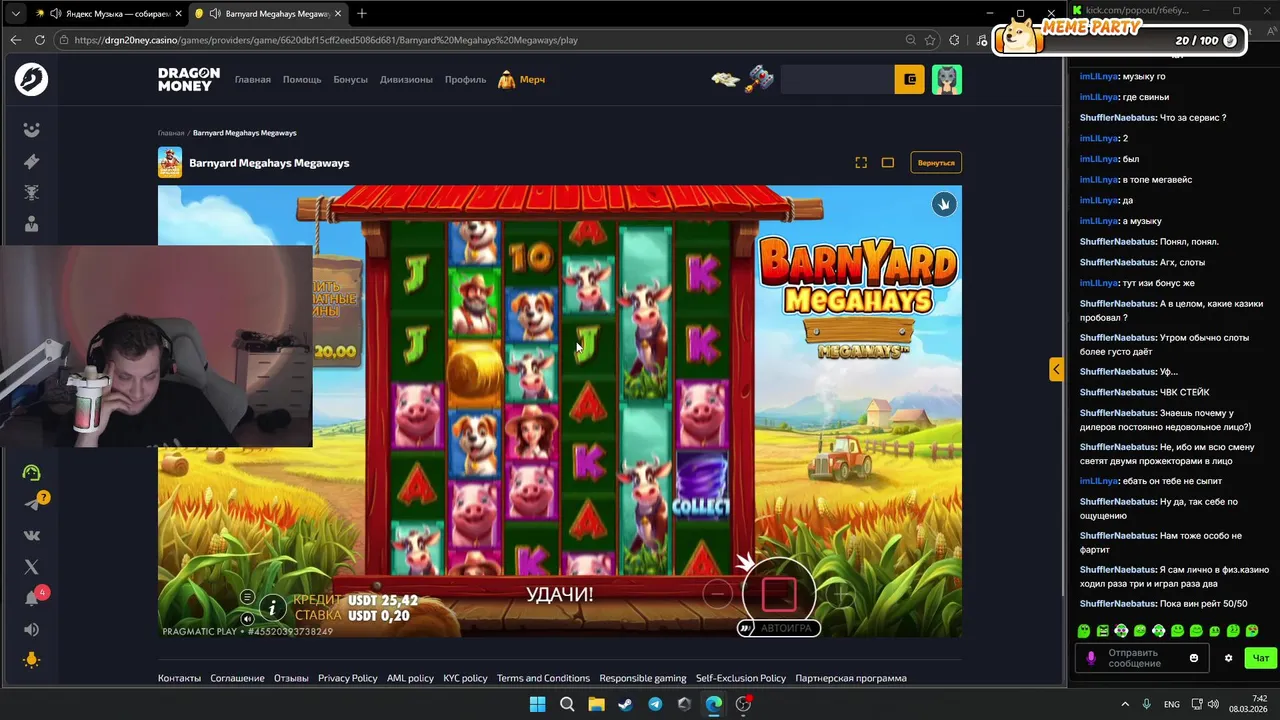Mute site sound via sidebar speaker icon

(x=32, y=629)
